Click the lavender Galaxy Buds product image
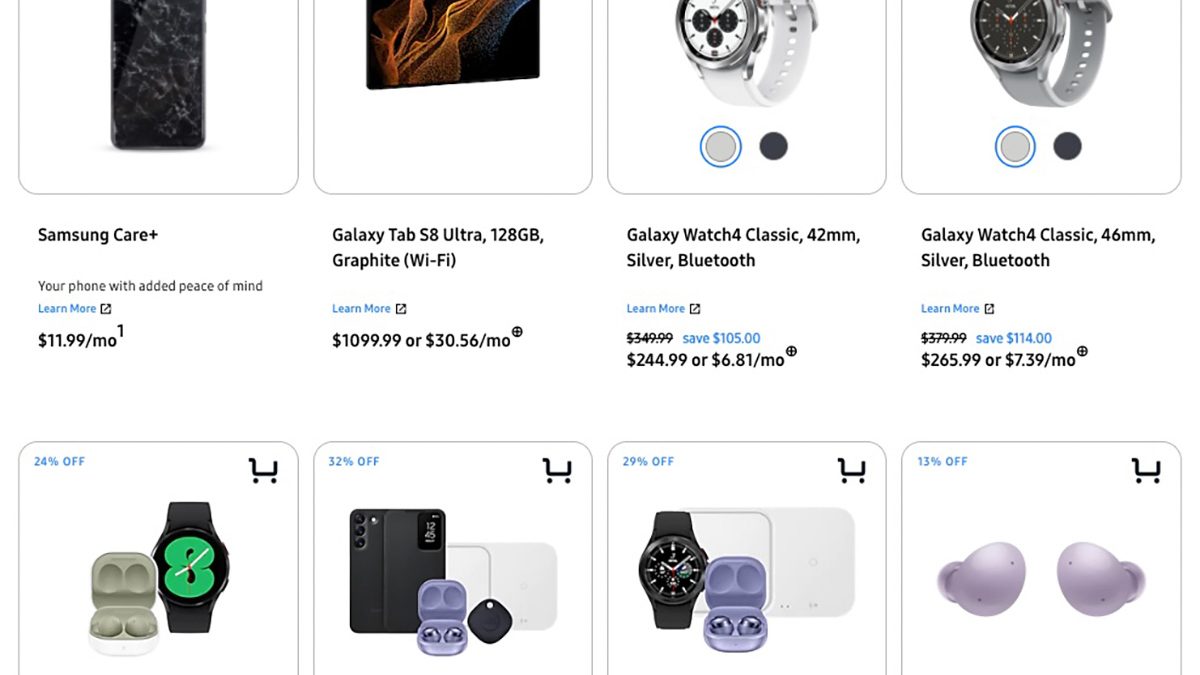 [1041, 579]
